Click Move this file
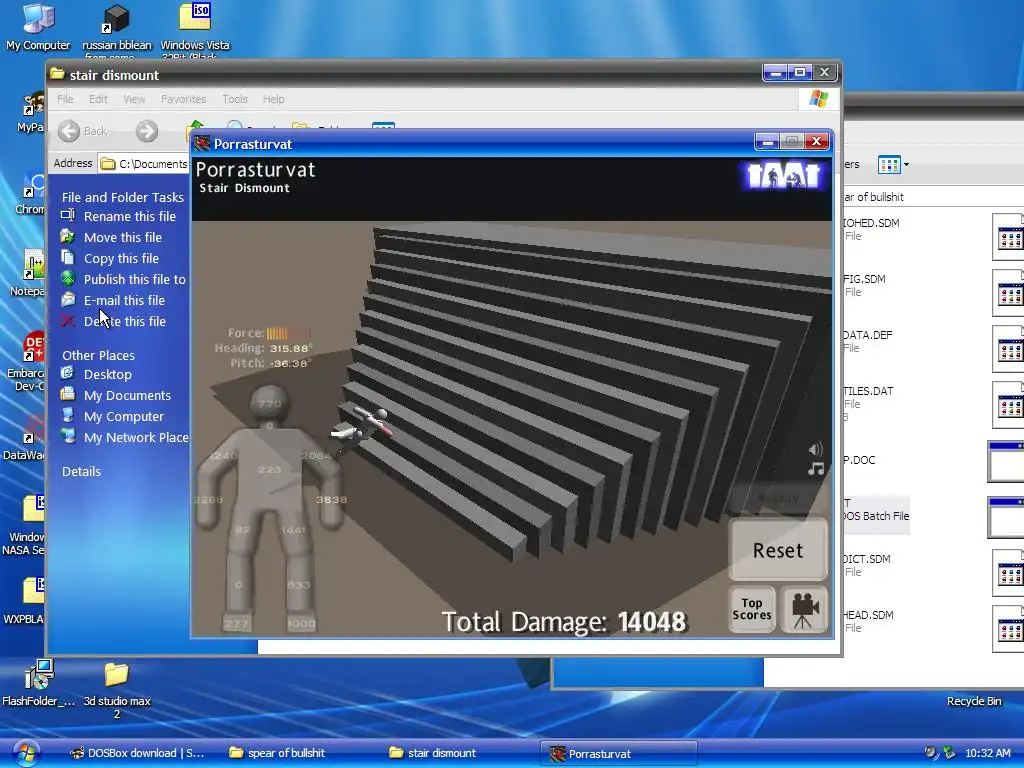This screenshot has width=1024, height=768. tap(123, 237)
